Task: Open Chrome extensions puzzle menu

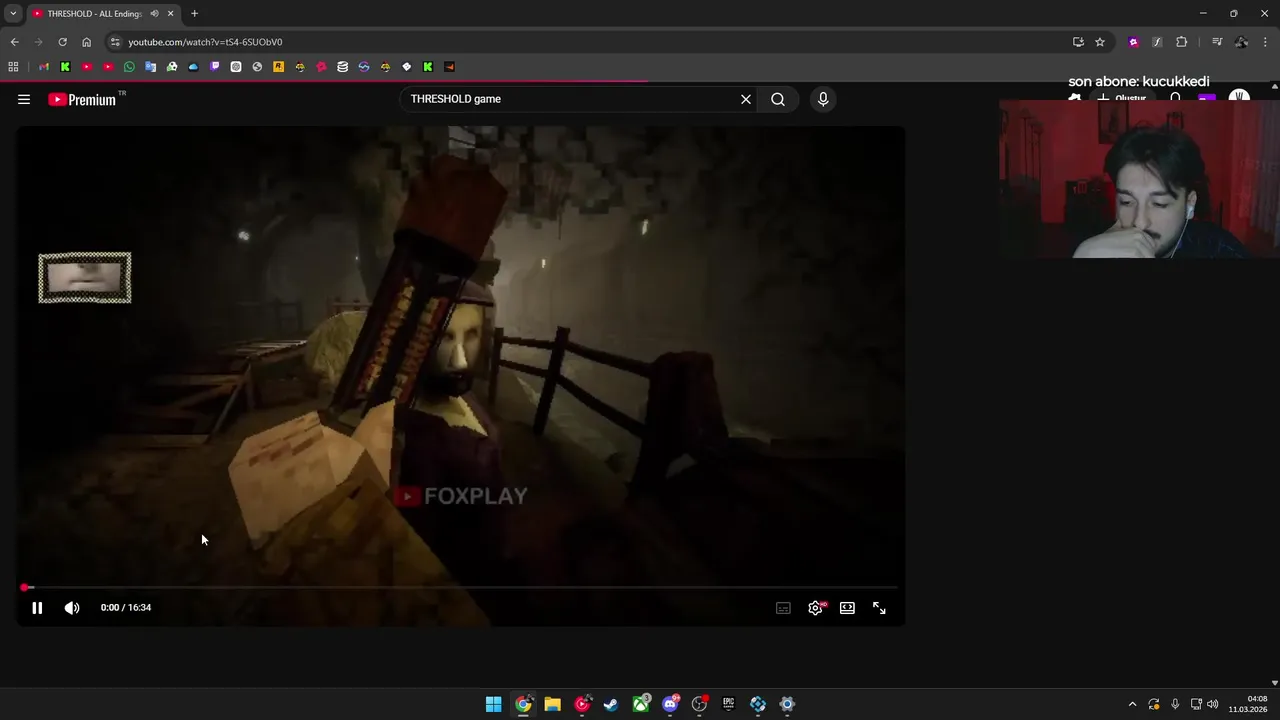Action: 1181,42
